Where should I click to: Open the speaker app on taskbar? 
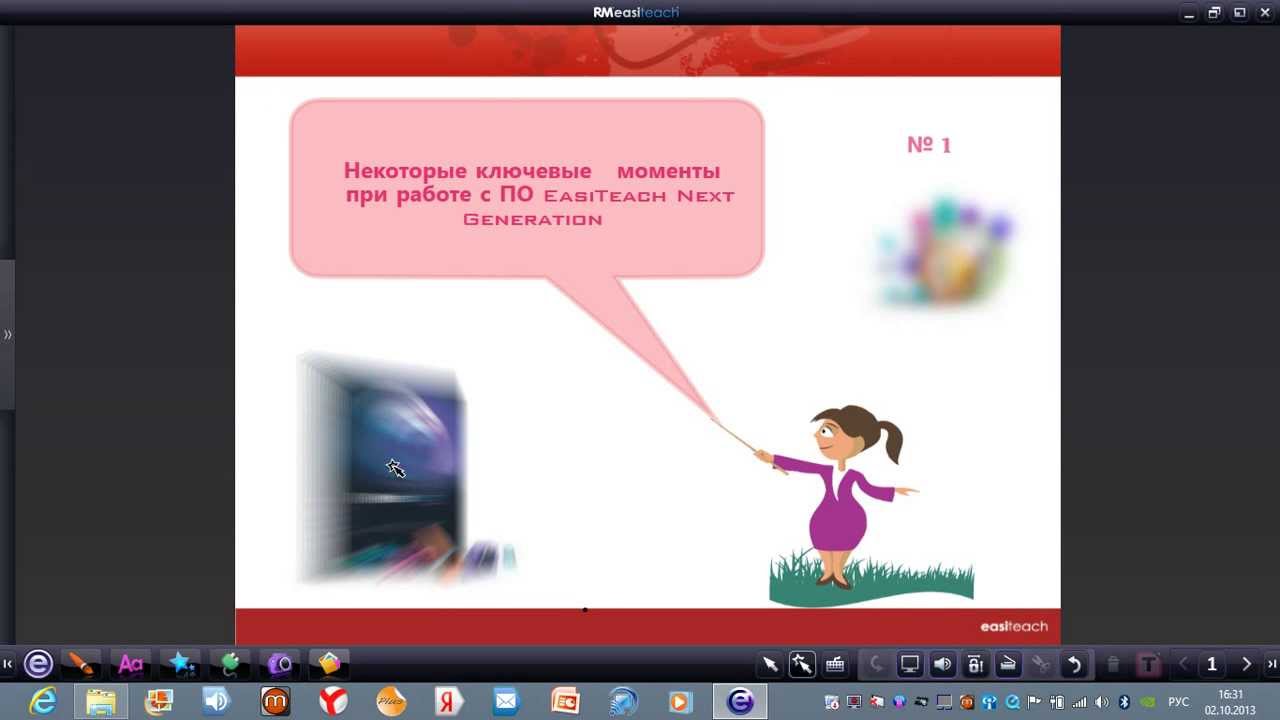pos(216,702)
